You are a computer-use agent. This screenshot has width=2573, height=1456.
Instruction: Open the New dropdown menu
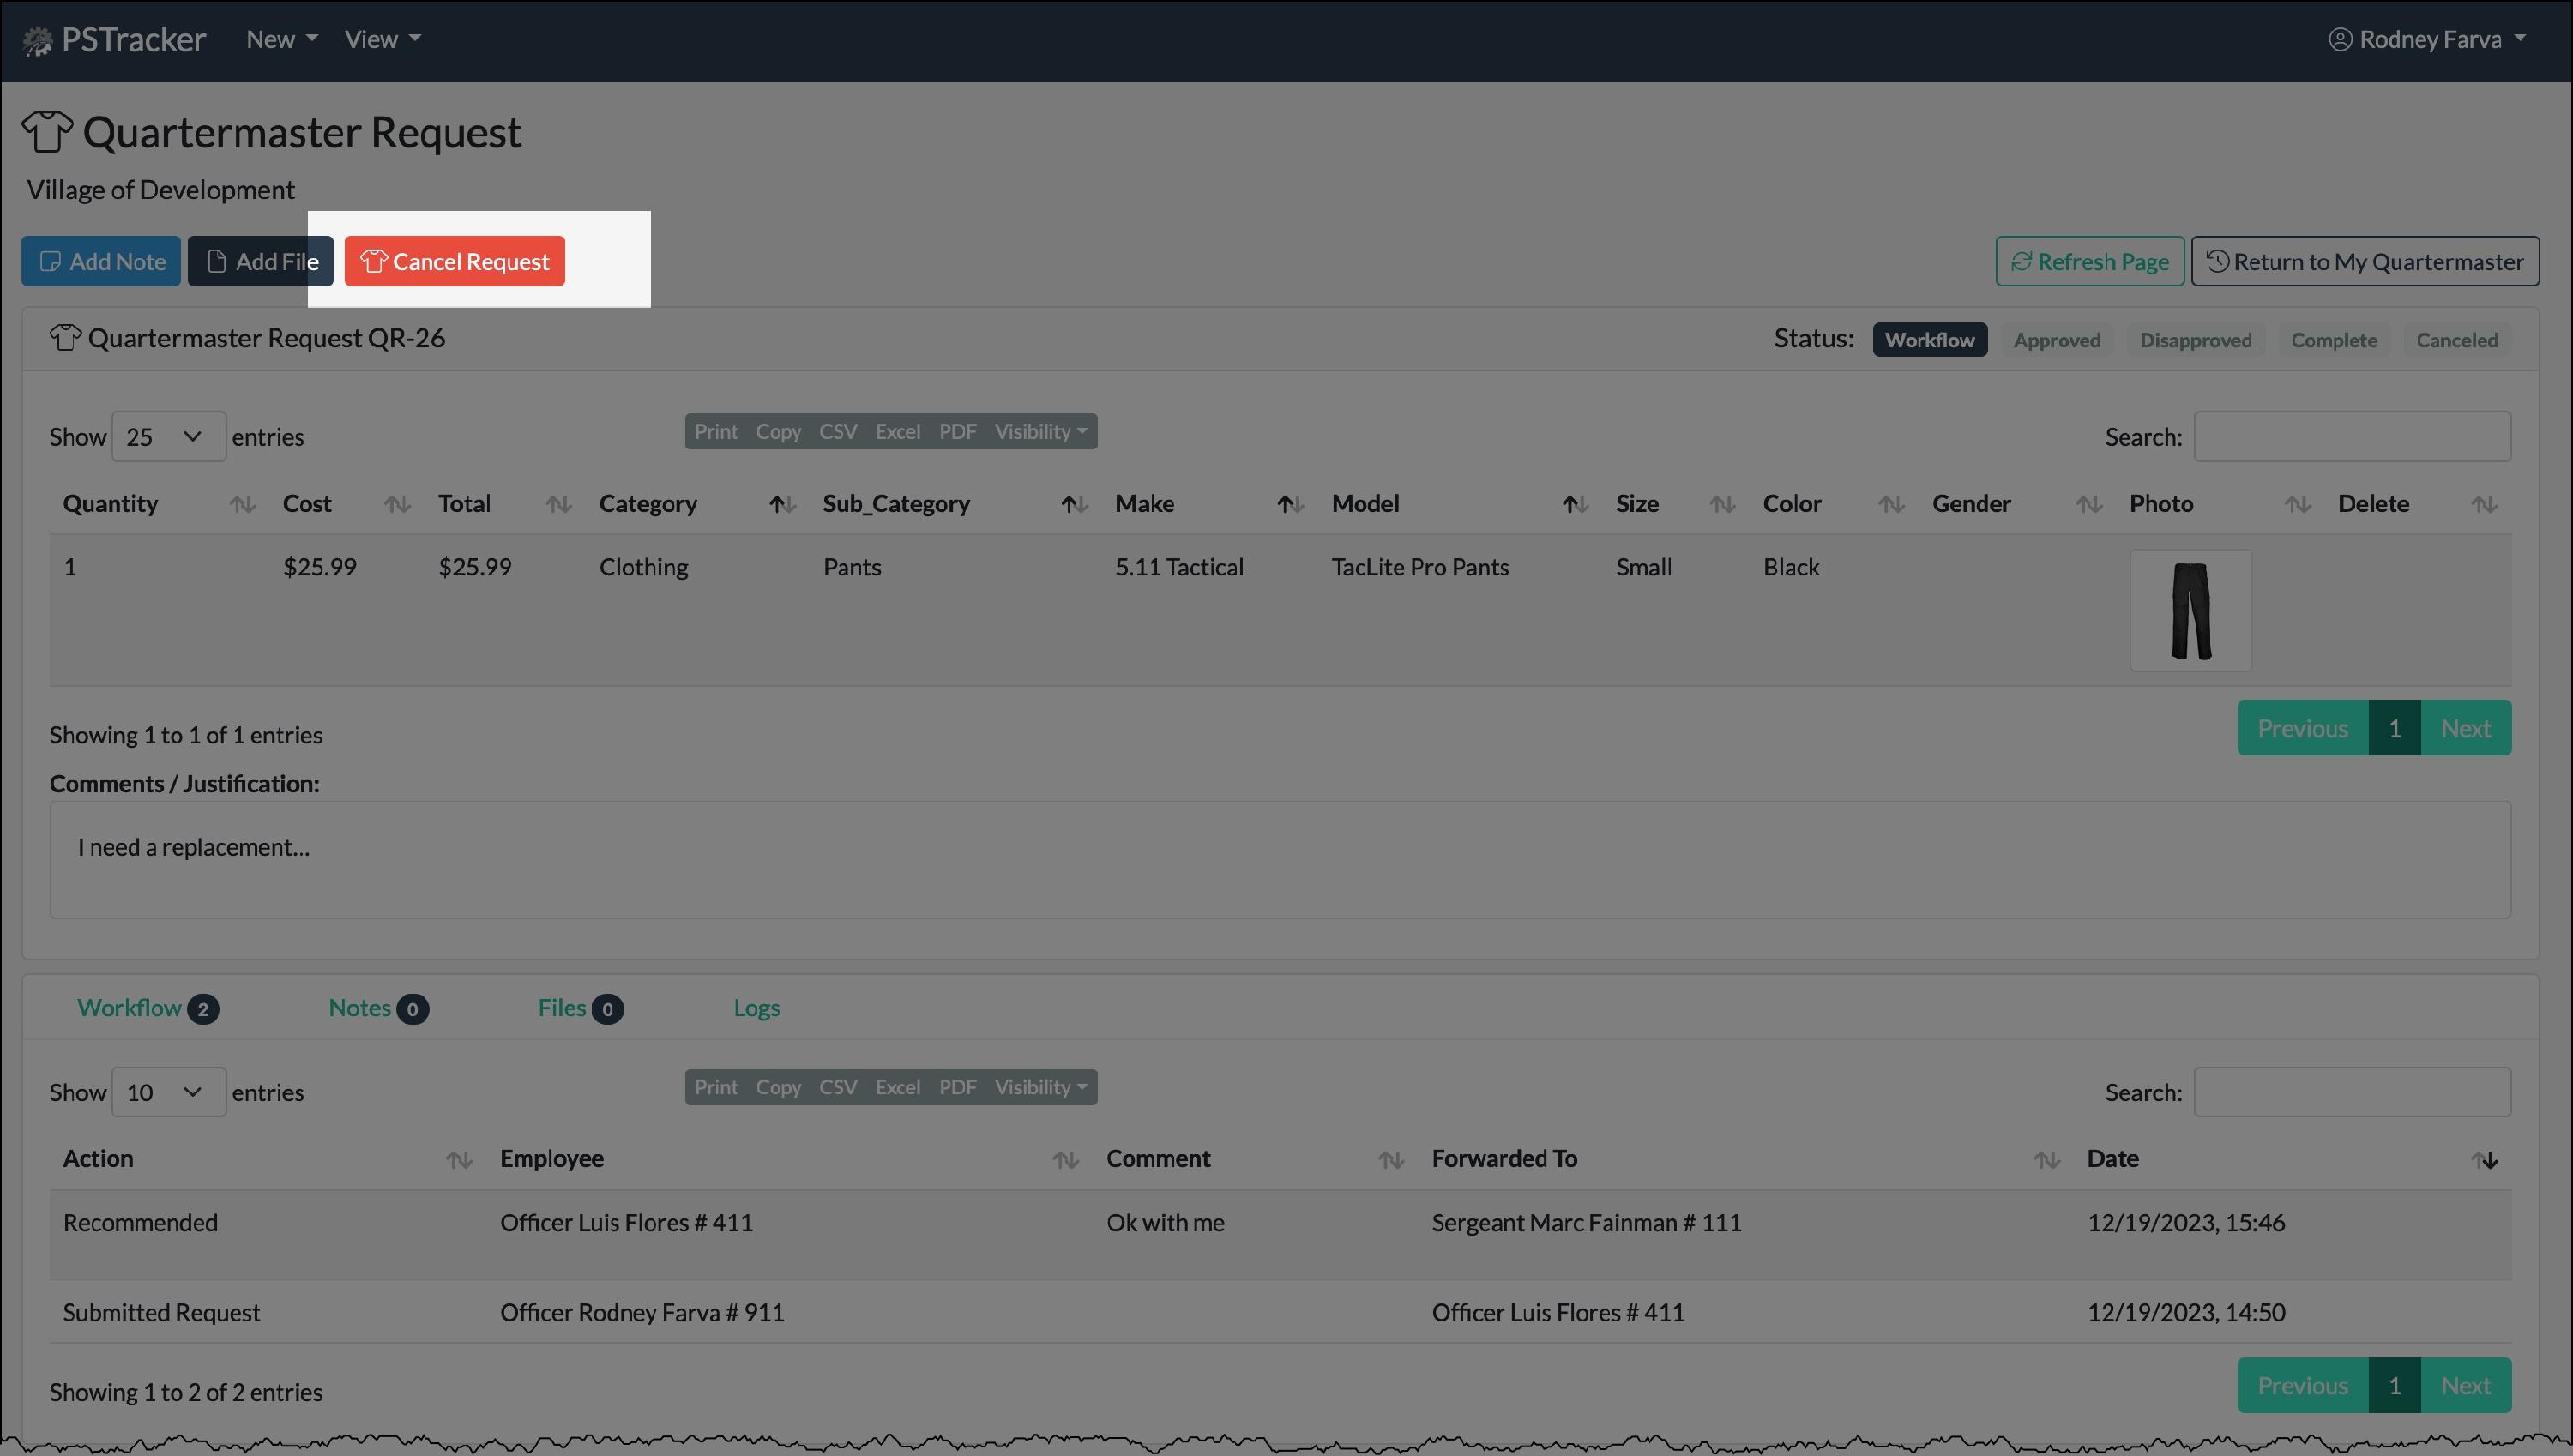pos(281,39)
